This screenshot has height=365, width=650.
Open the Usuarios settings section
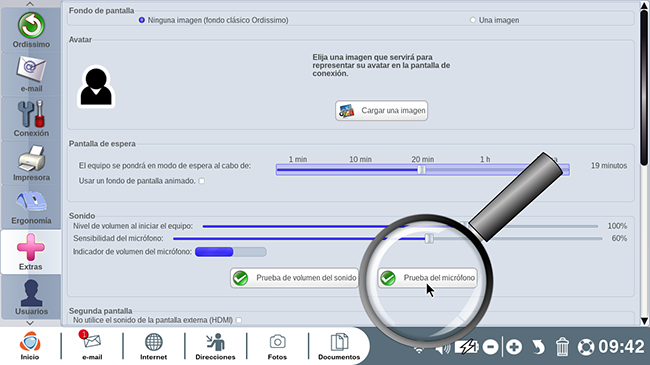(31, 297)
